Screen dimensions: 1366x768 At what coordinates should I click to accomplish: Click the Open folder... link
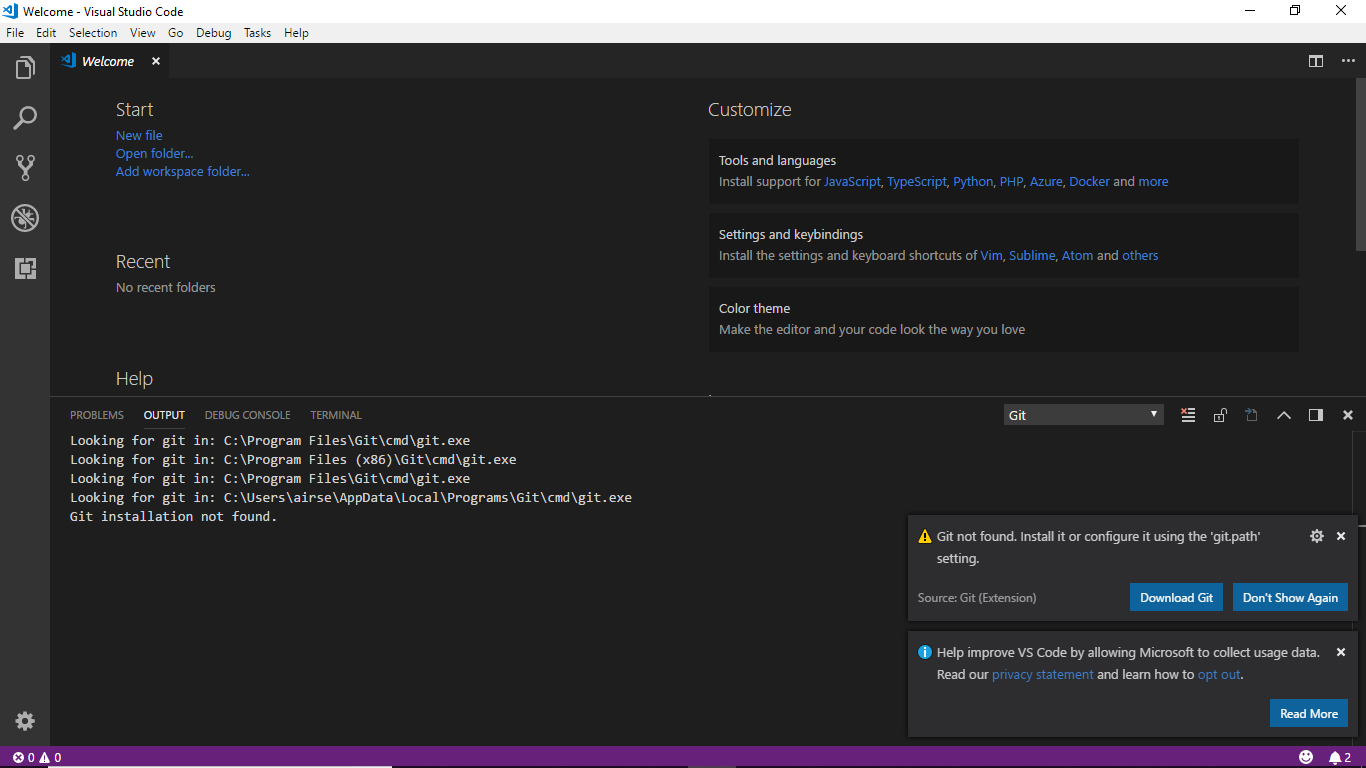[x=155, y=153]
